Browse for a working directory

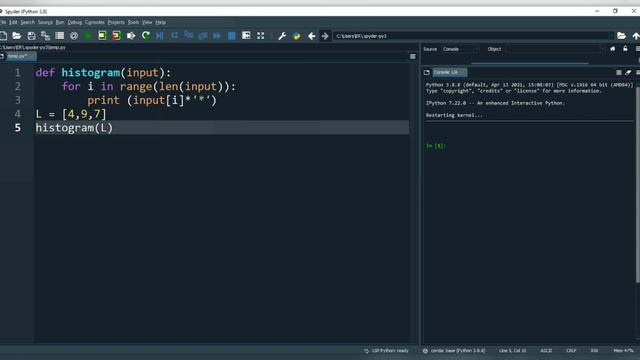(x=621, y=36)
